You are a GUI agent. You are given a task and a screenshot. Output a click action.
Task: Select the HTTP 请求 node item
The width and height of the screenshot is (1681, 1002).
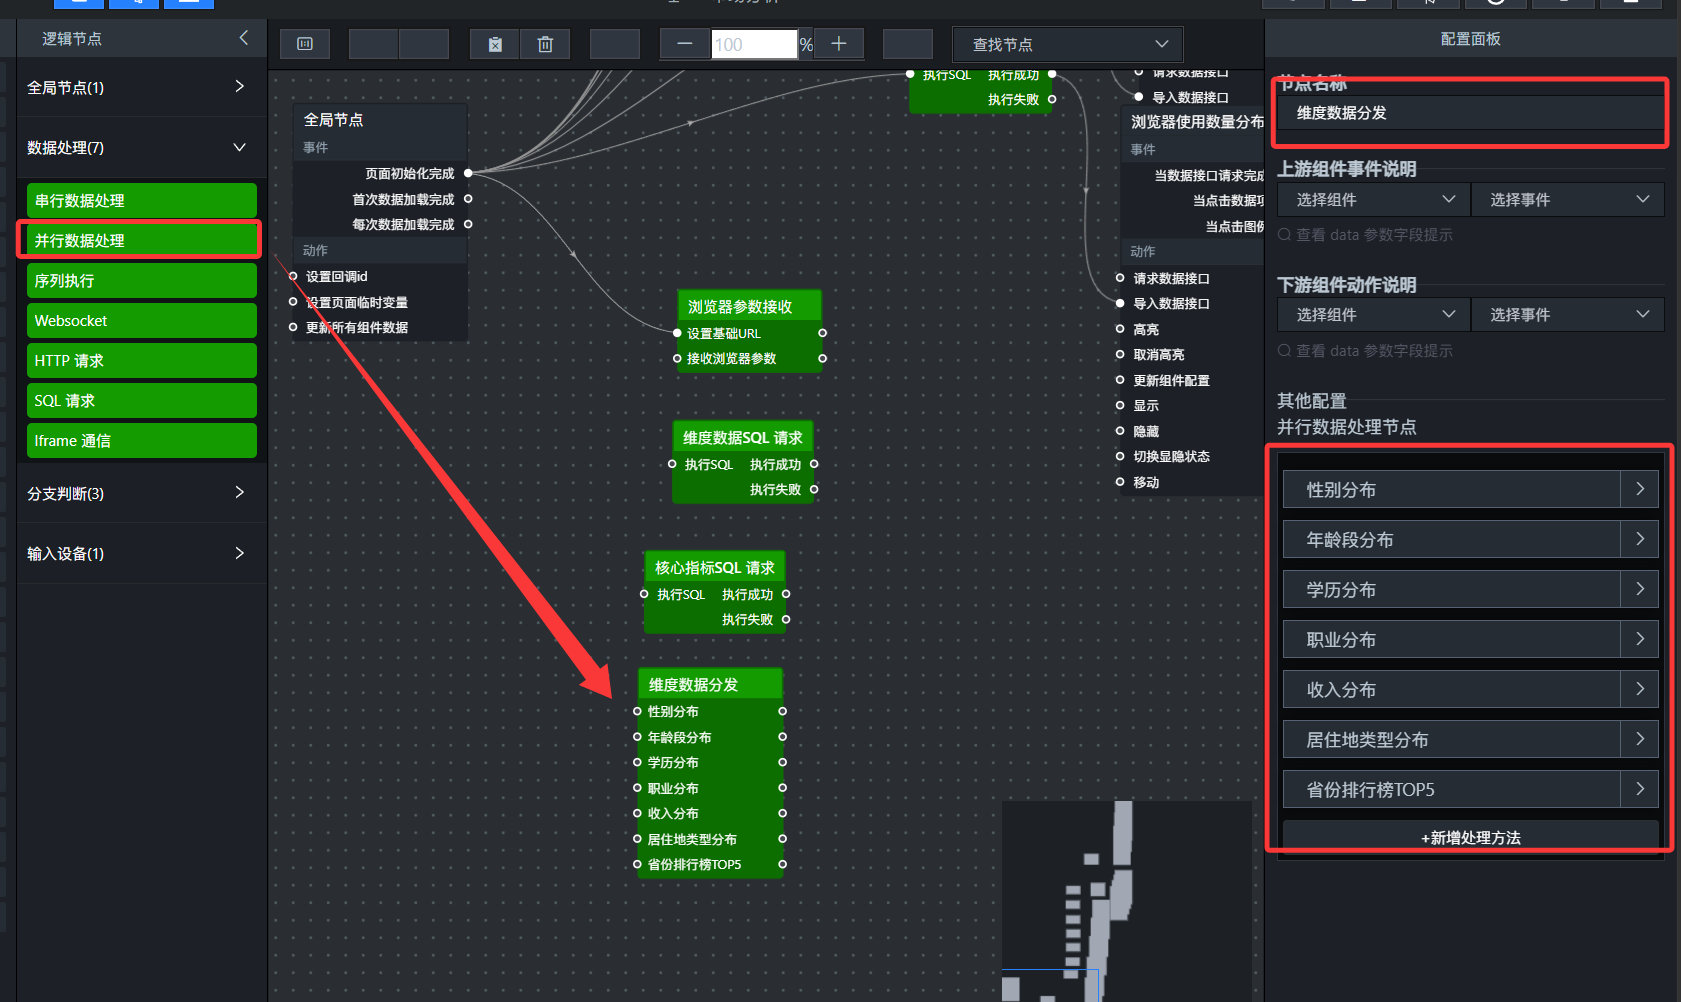(142, 360)
